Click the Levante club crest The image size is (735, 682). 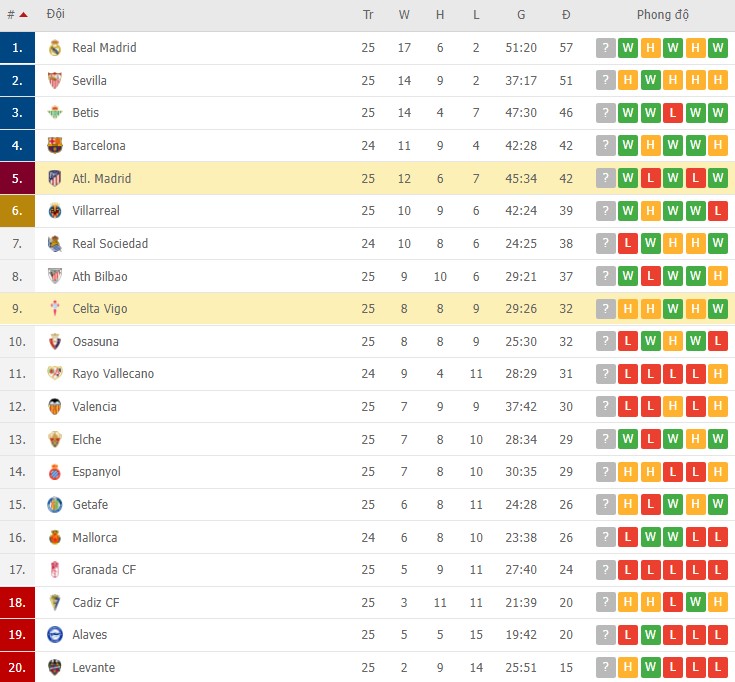coord(55,668)
